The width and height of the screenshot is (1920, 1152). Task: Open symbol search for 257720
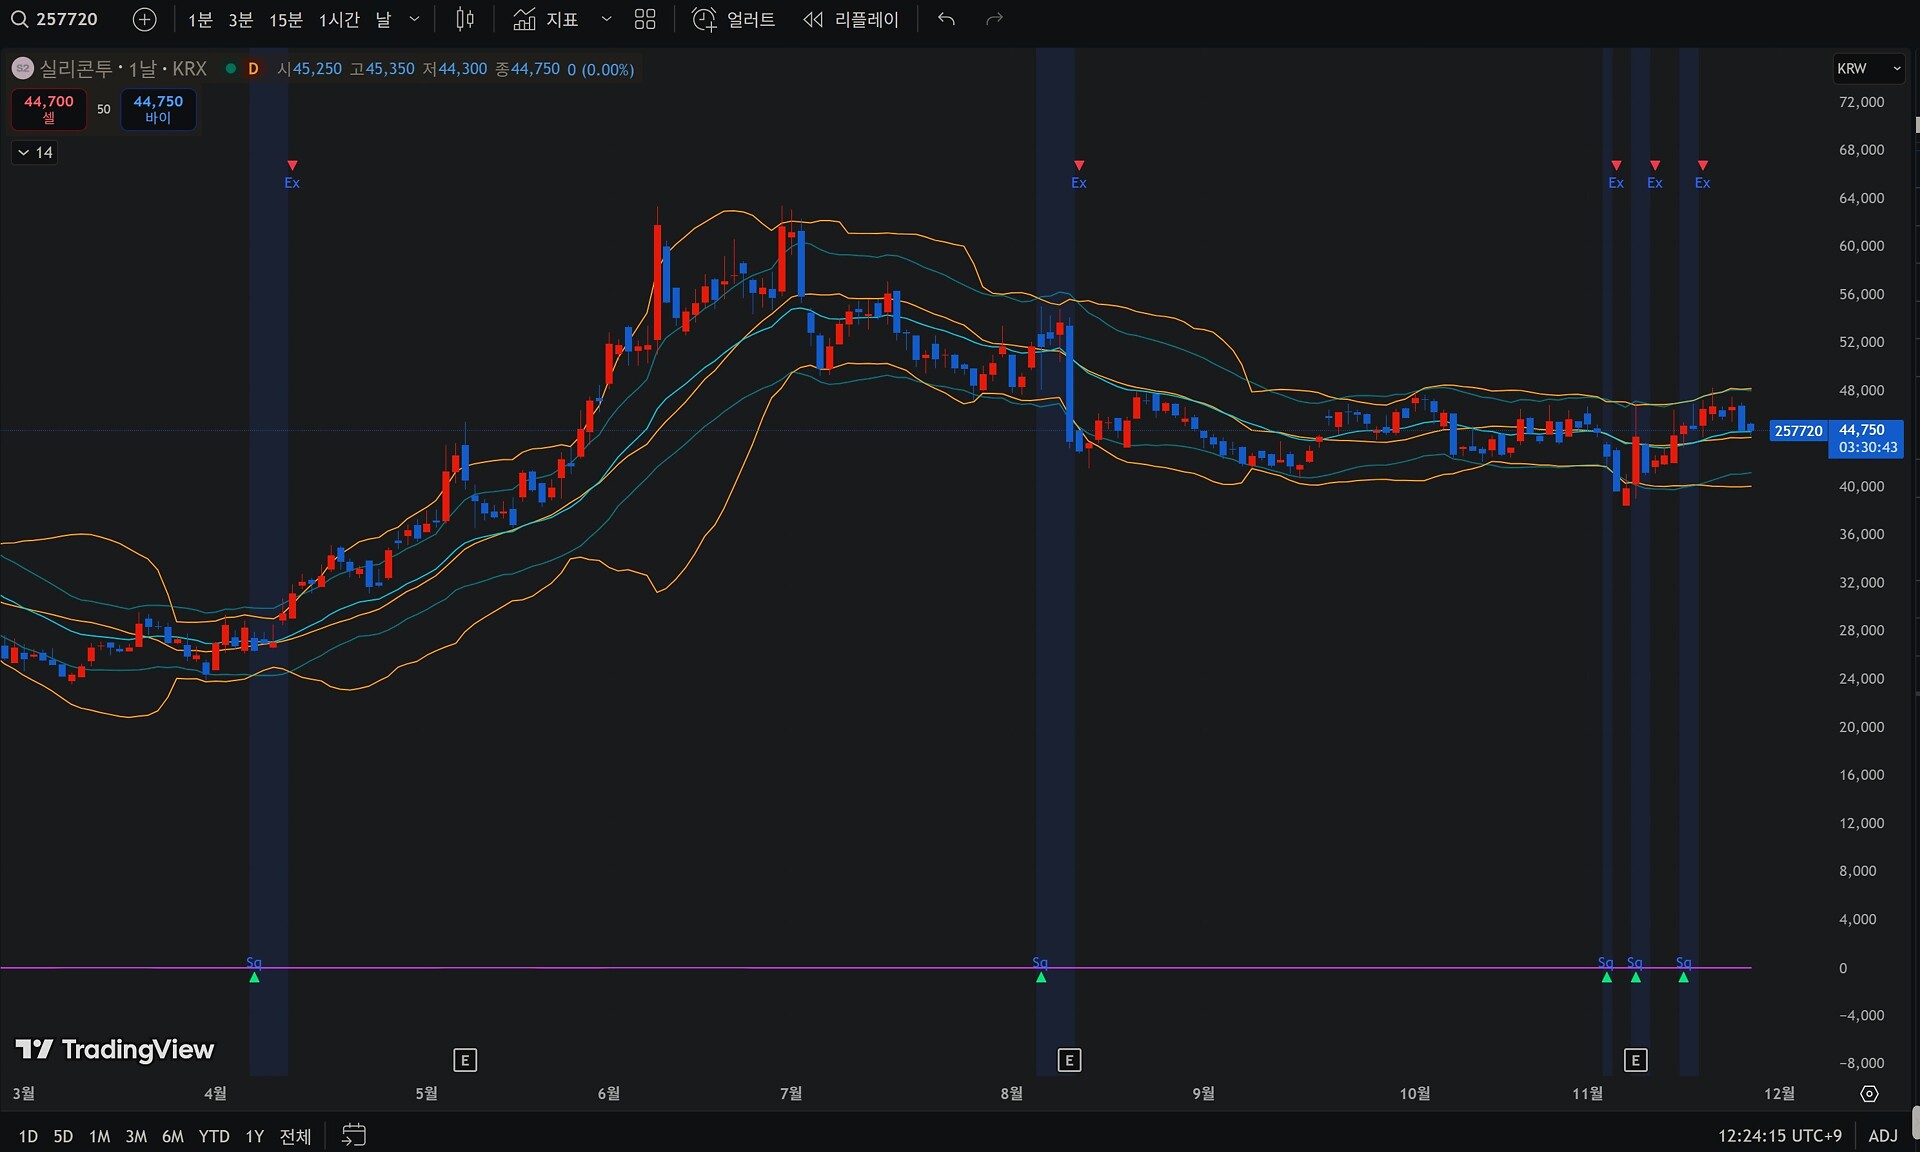[x=55, y=19]
